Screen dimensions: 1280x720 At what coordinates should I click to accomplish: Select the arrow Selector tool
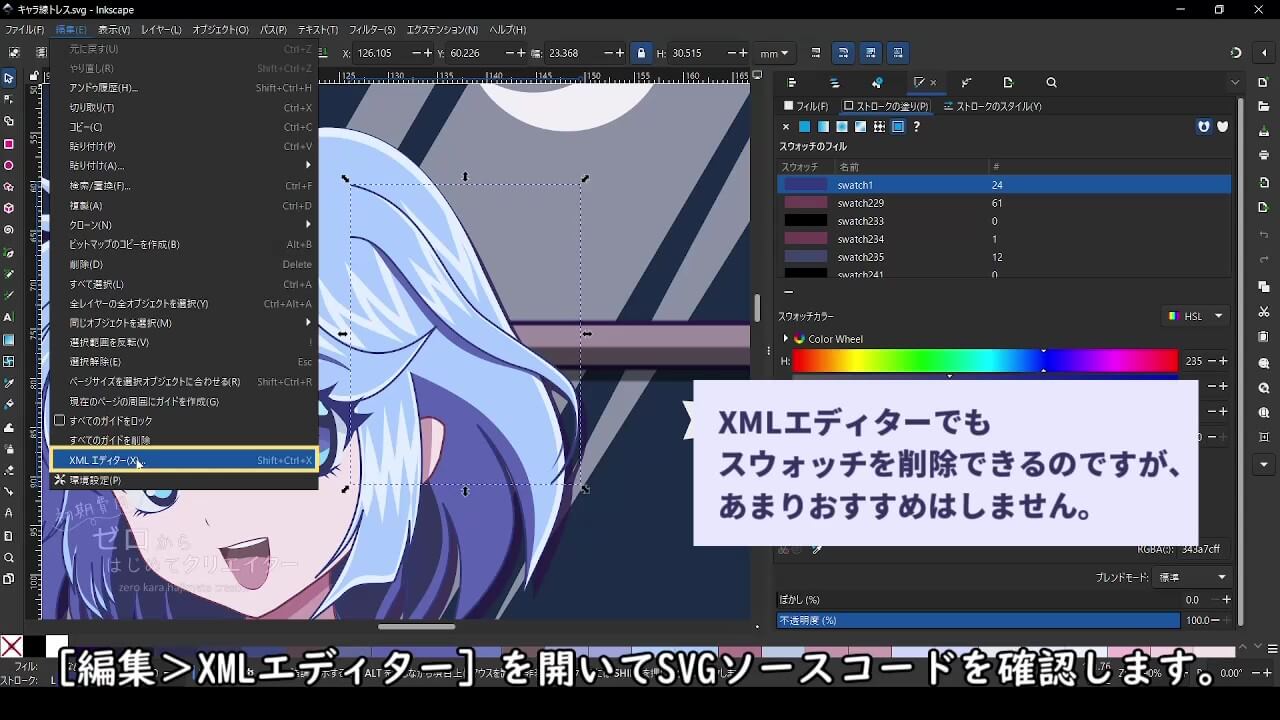[9, 78]
